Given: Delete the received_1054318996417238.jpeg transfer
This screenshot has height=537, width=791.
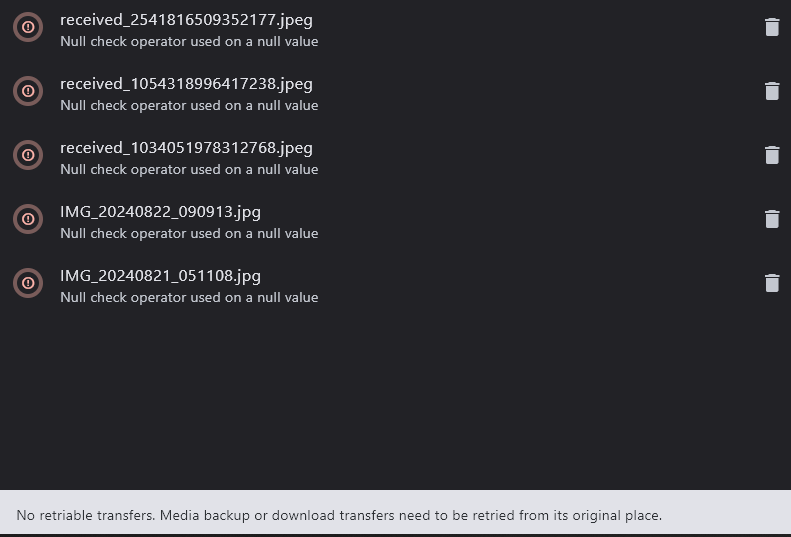Looking at the screenshot, I should click(772, 91).
